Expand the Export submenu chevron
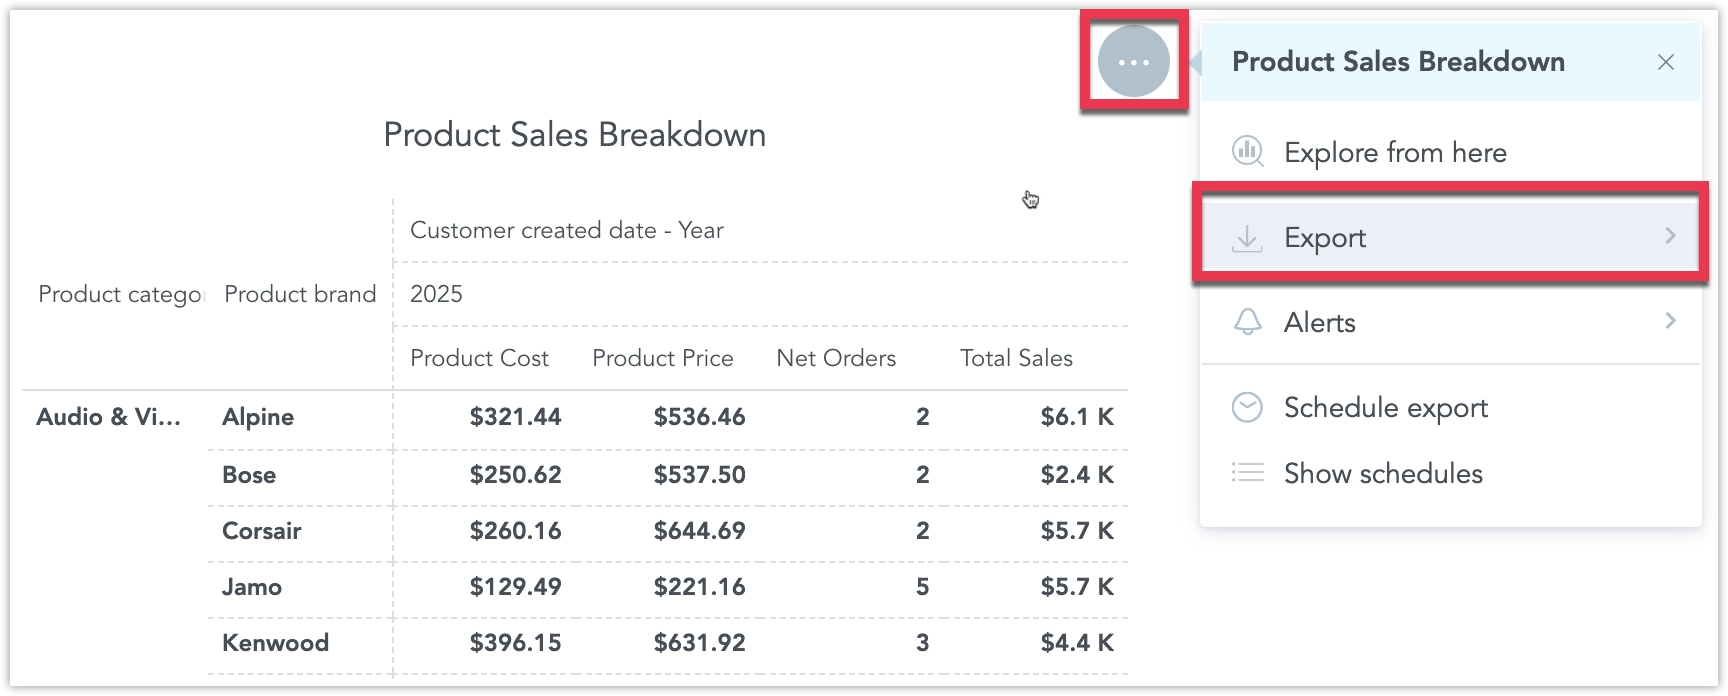Viewport: 1728px width, 696px height. 1669,237
